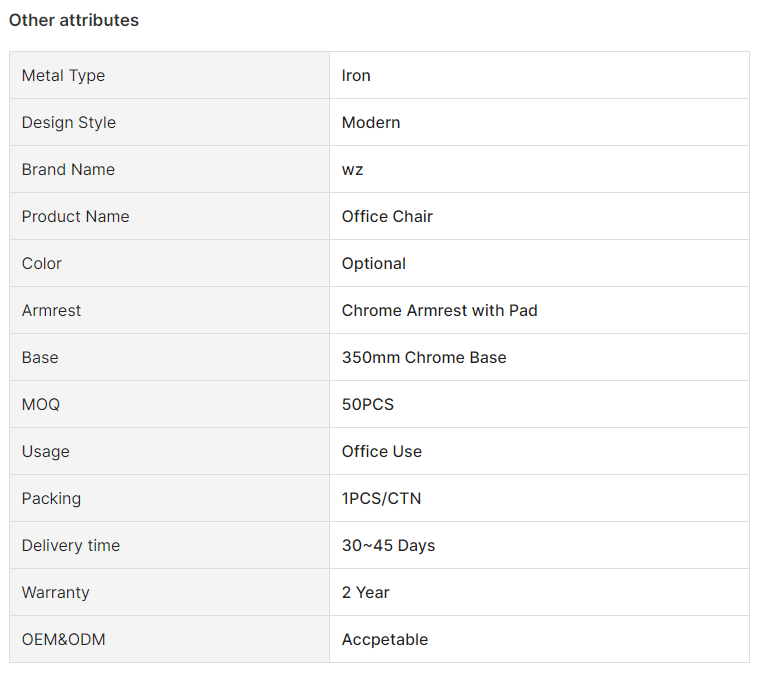759x674 pixels.
Task: Click the '1PCS/CTN' packing value
Action: click(375, 498)
